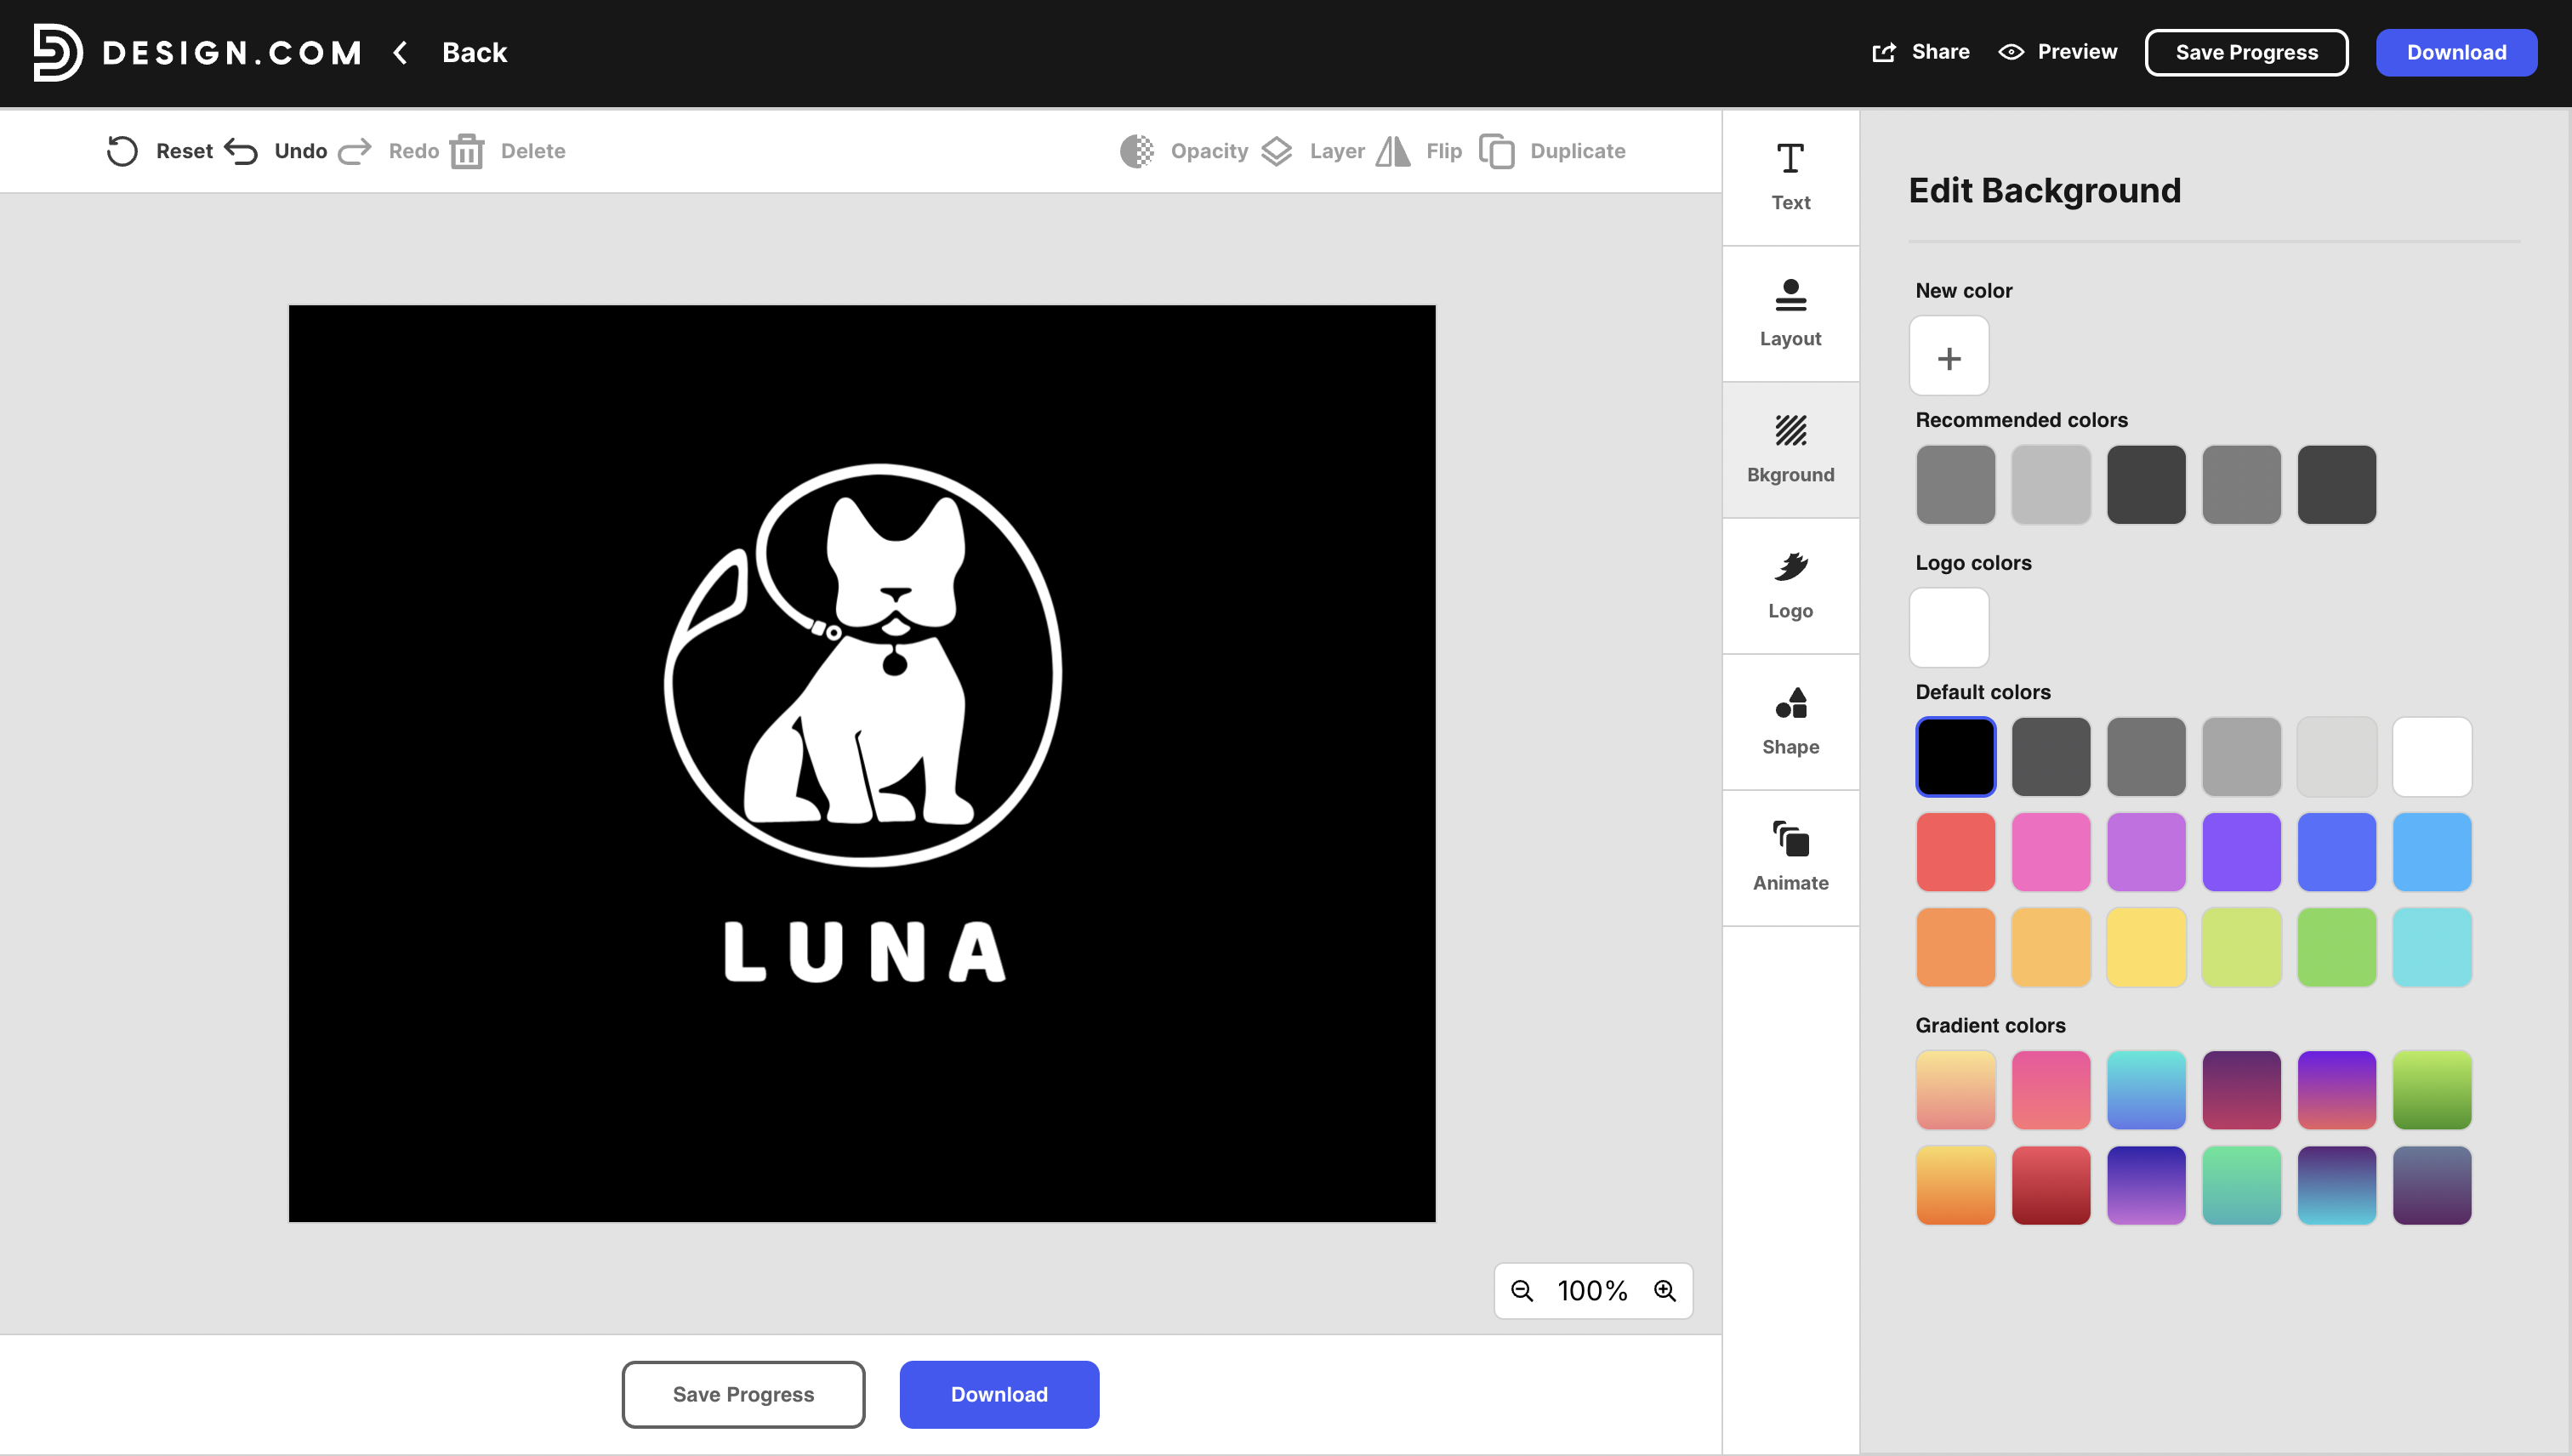Screen dimensions: 2572x1456
Task: Apply the cyan-to-blue gradient swatch
Action: click(x=2146, y=1090)
